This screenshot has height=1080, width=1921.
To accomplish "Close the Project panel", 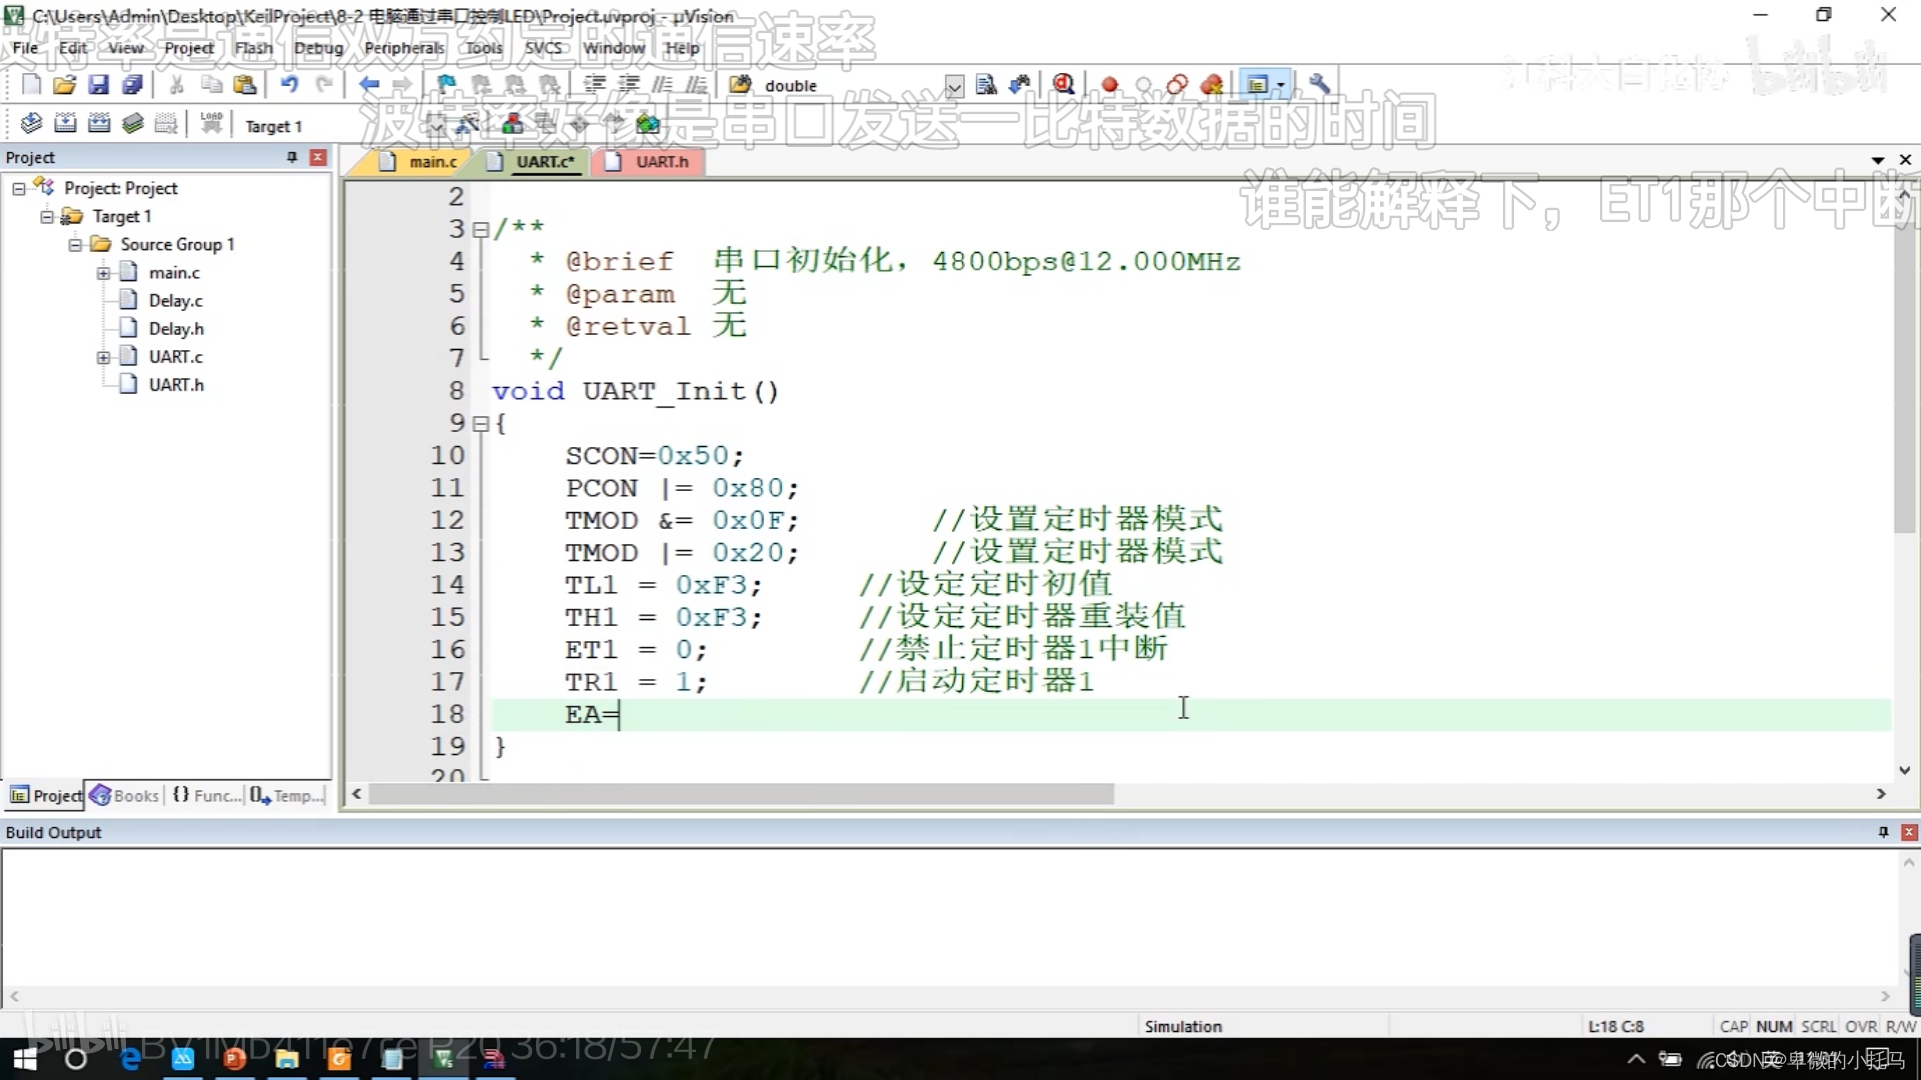I will [x=318, y=157].
